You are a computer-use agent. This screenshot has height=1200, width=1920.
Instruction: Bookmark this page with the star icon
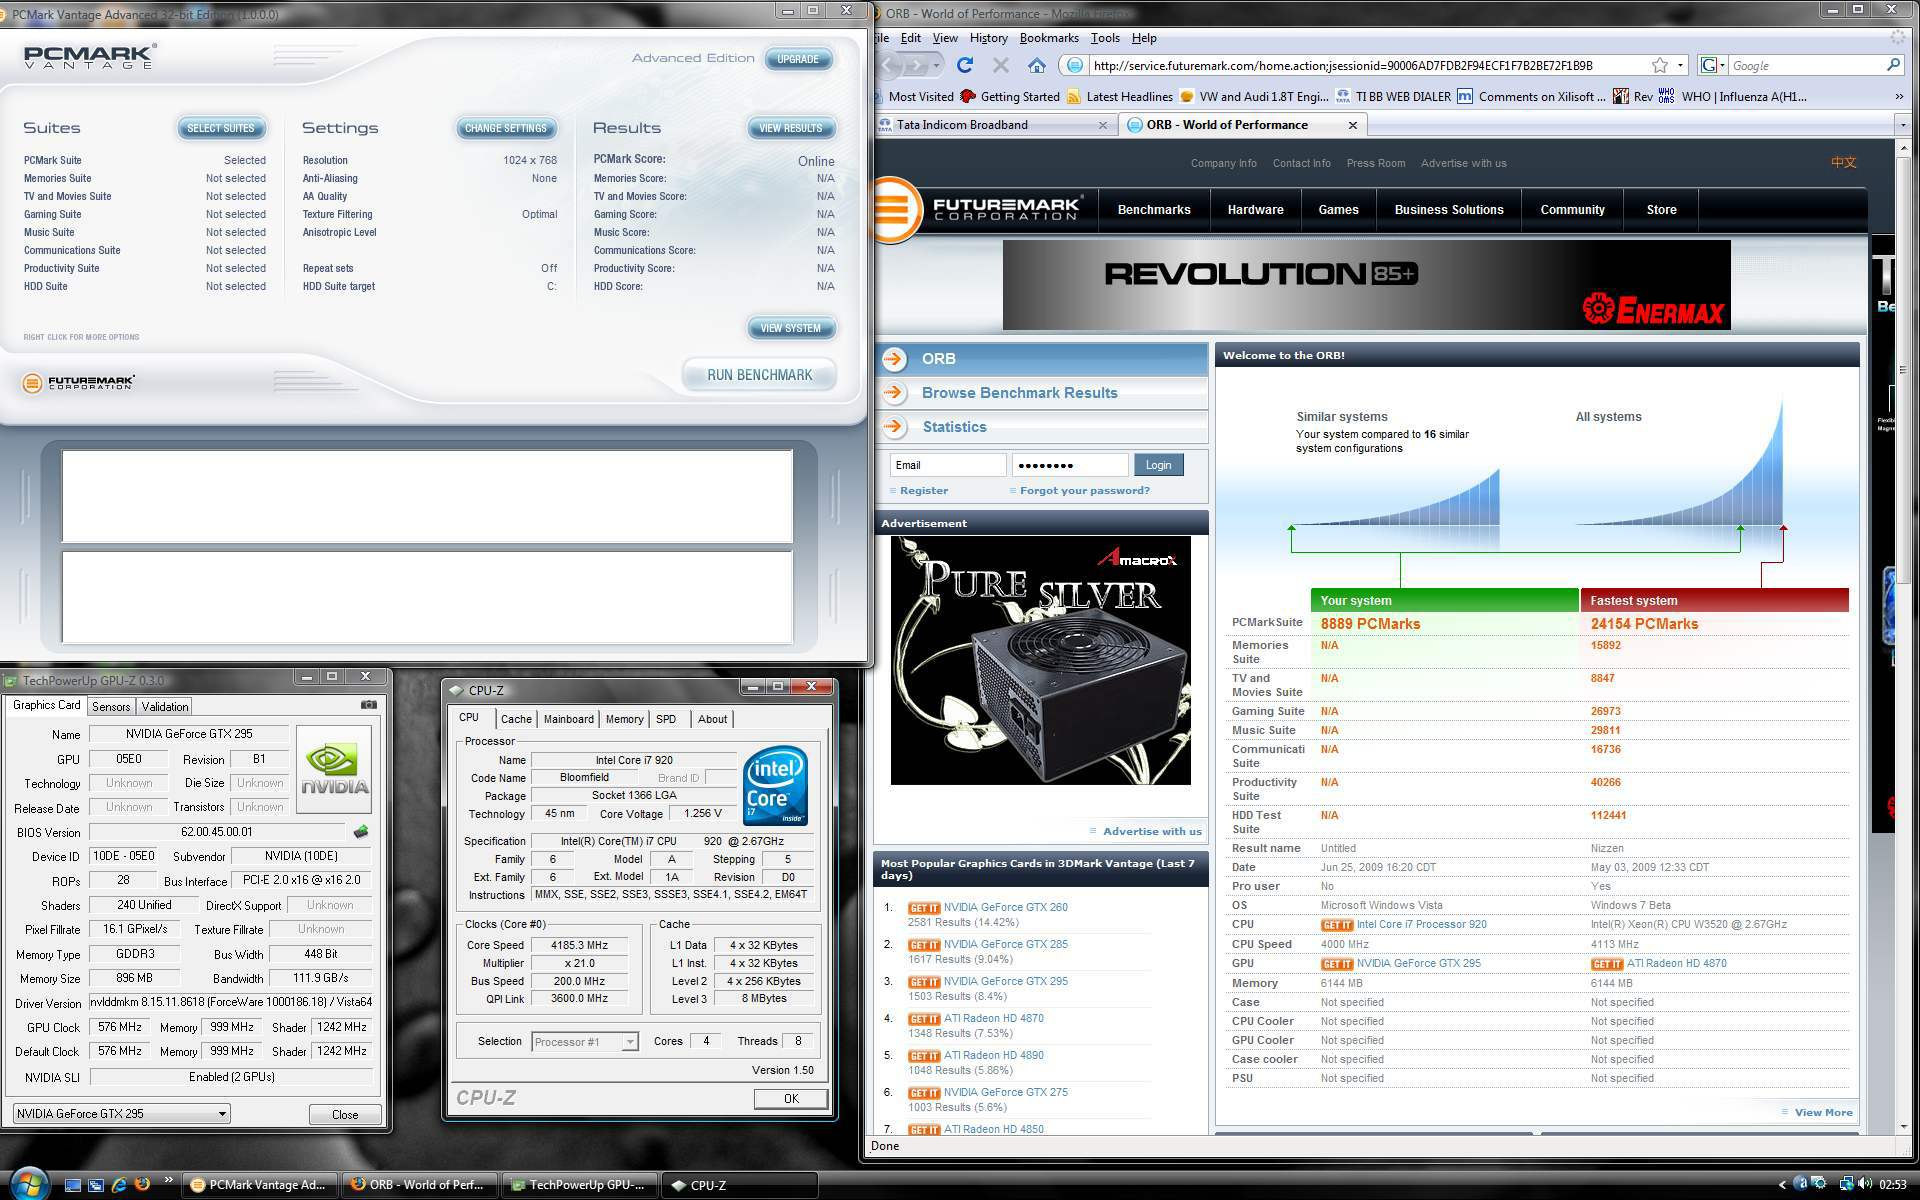click(1660, 65)
